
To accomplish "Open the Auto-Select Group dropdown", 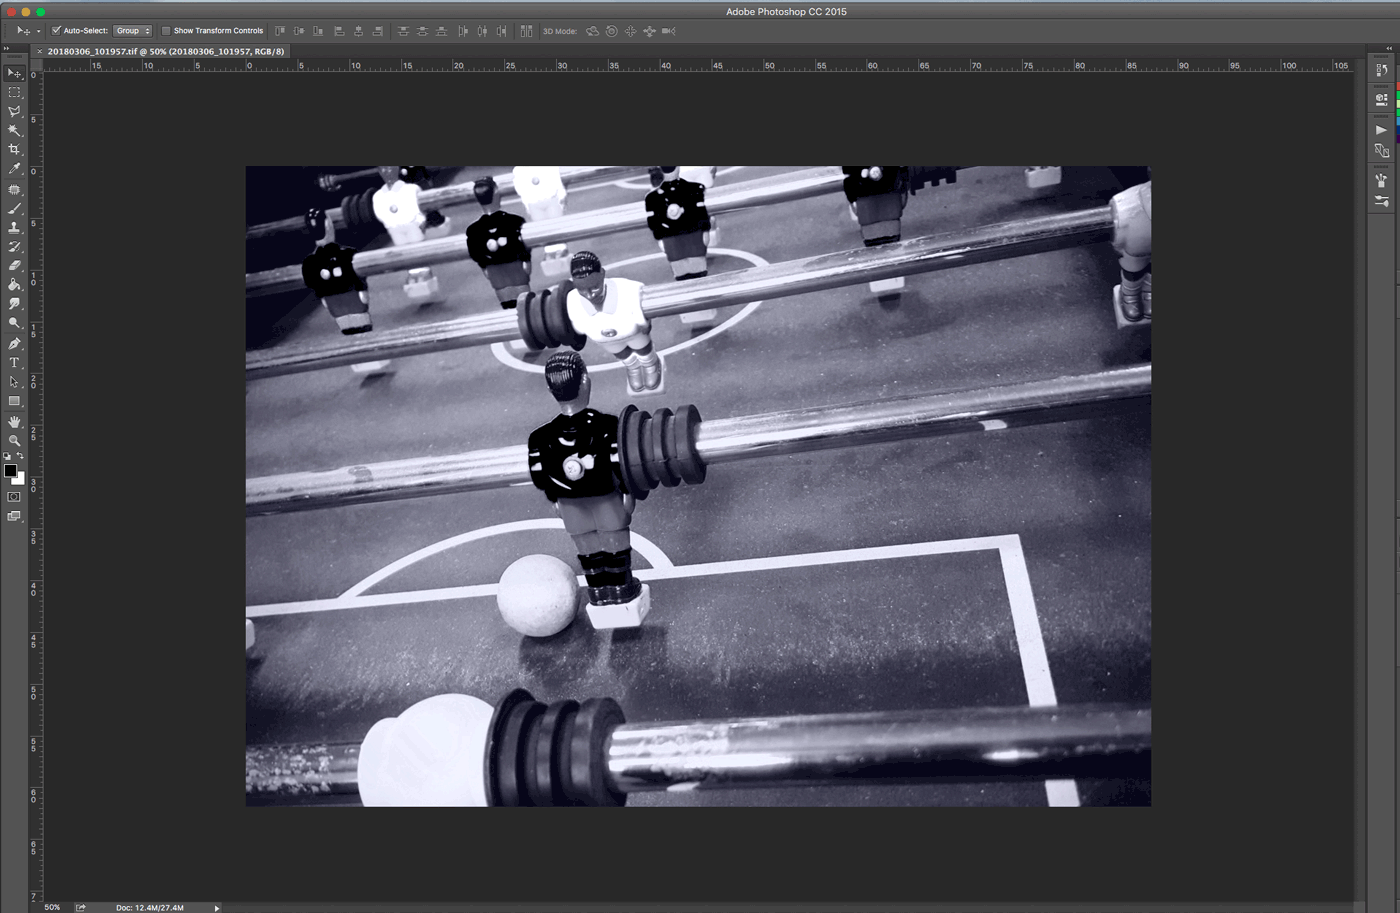I will 131,31.
